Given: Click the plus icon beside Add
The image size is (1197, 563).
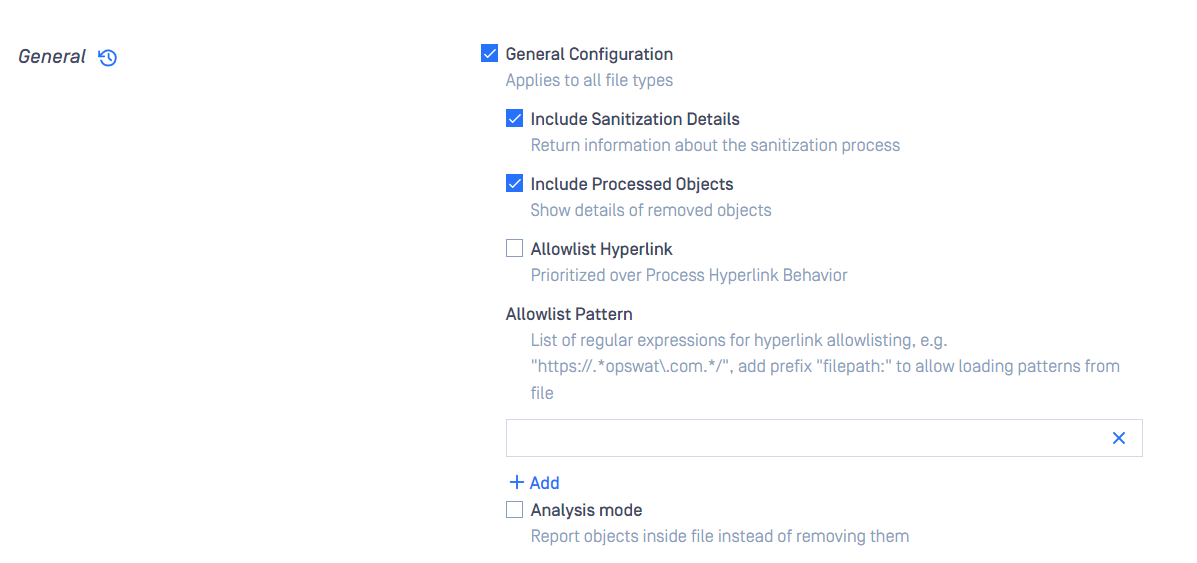Looking at the screenshot, I should pos(517,482).
